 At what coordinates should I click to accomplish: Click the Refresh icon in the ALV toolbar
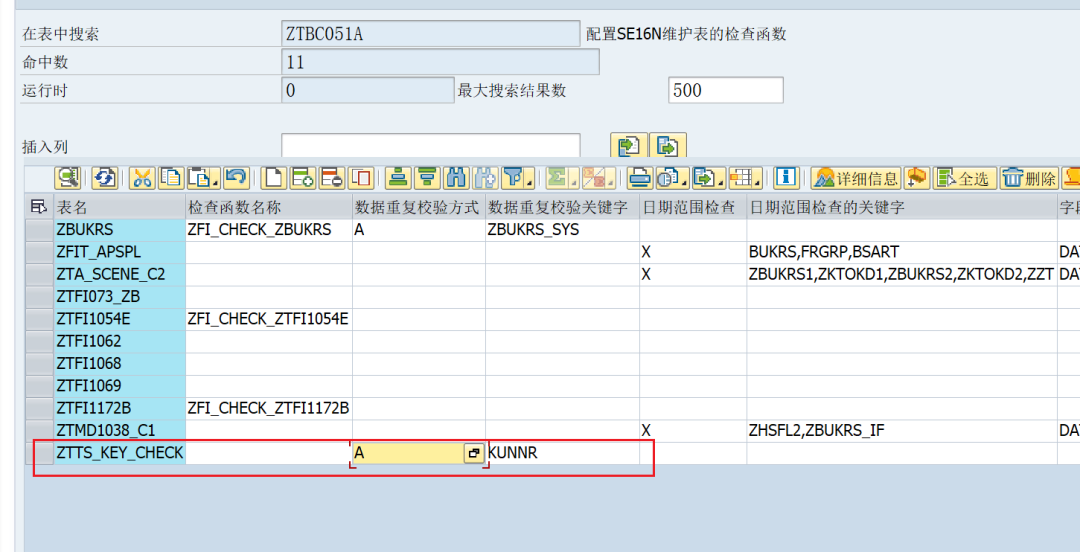(105, 177)
